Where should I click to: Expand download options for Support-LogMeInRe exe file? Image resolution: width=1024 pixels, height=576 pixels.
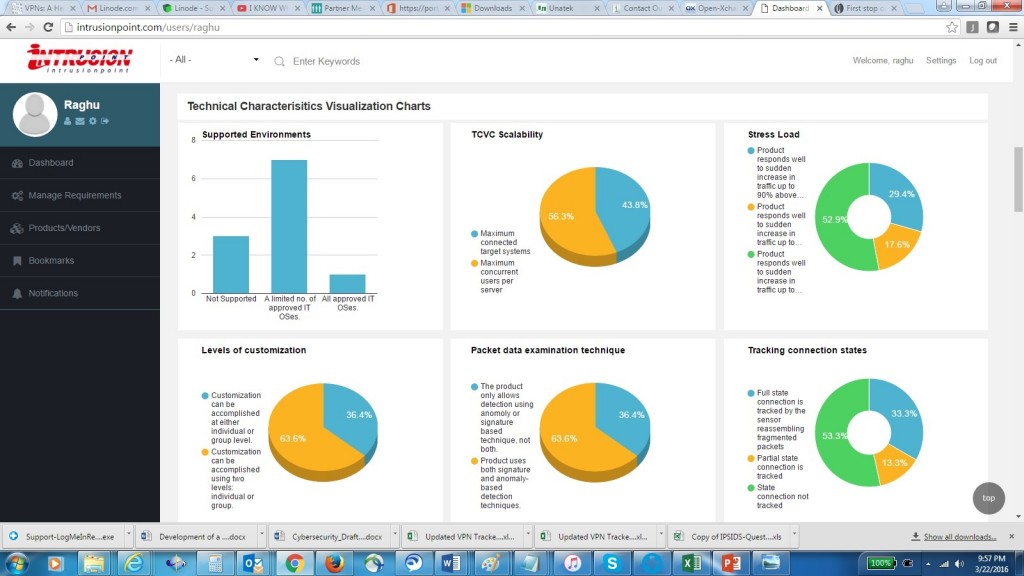point(126,536)
